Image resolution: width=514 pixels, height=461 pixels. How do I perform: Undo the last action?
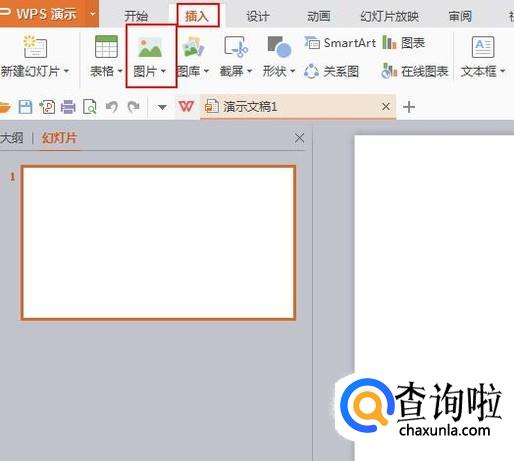pos(112,107)
